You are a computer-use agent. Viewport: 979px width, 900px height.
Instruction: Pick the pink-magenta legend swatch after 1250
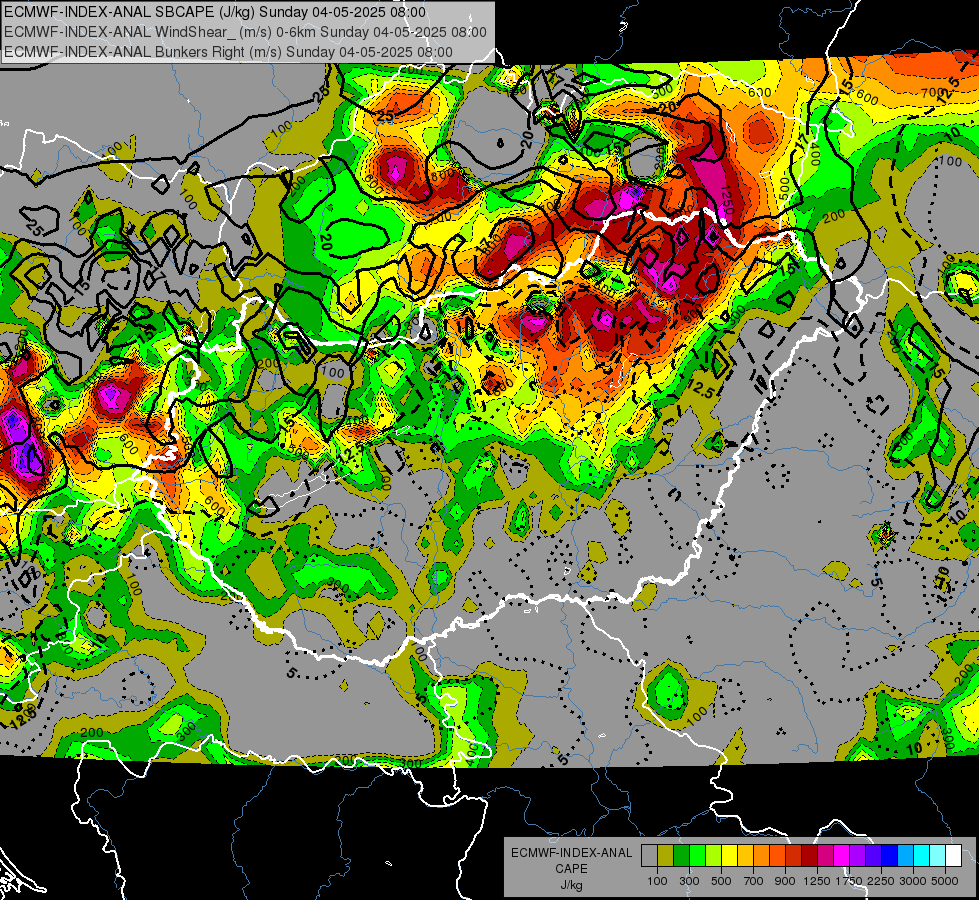point(825,855)
